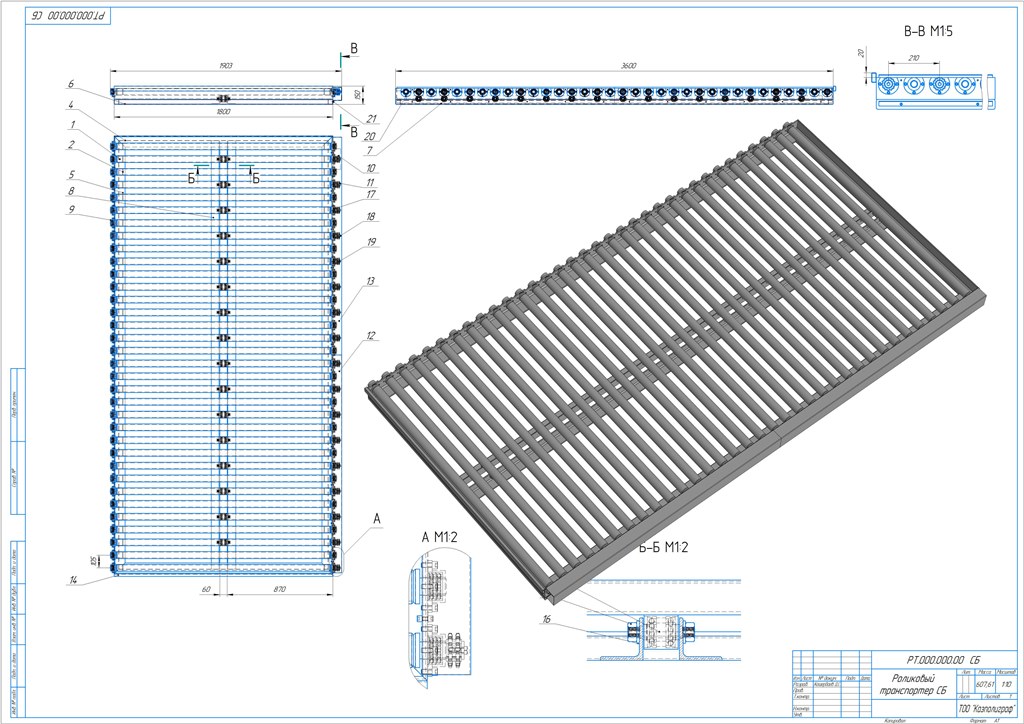Click the company name ТОО "Казполиграф"
The height and width of the screenshot is (724, 1024).
(985, 707)
